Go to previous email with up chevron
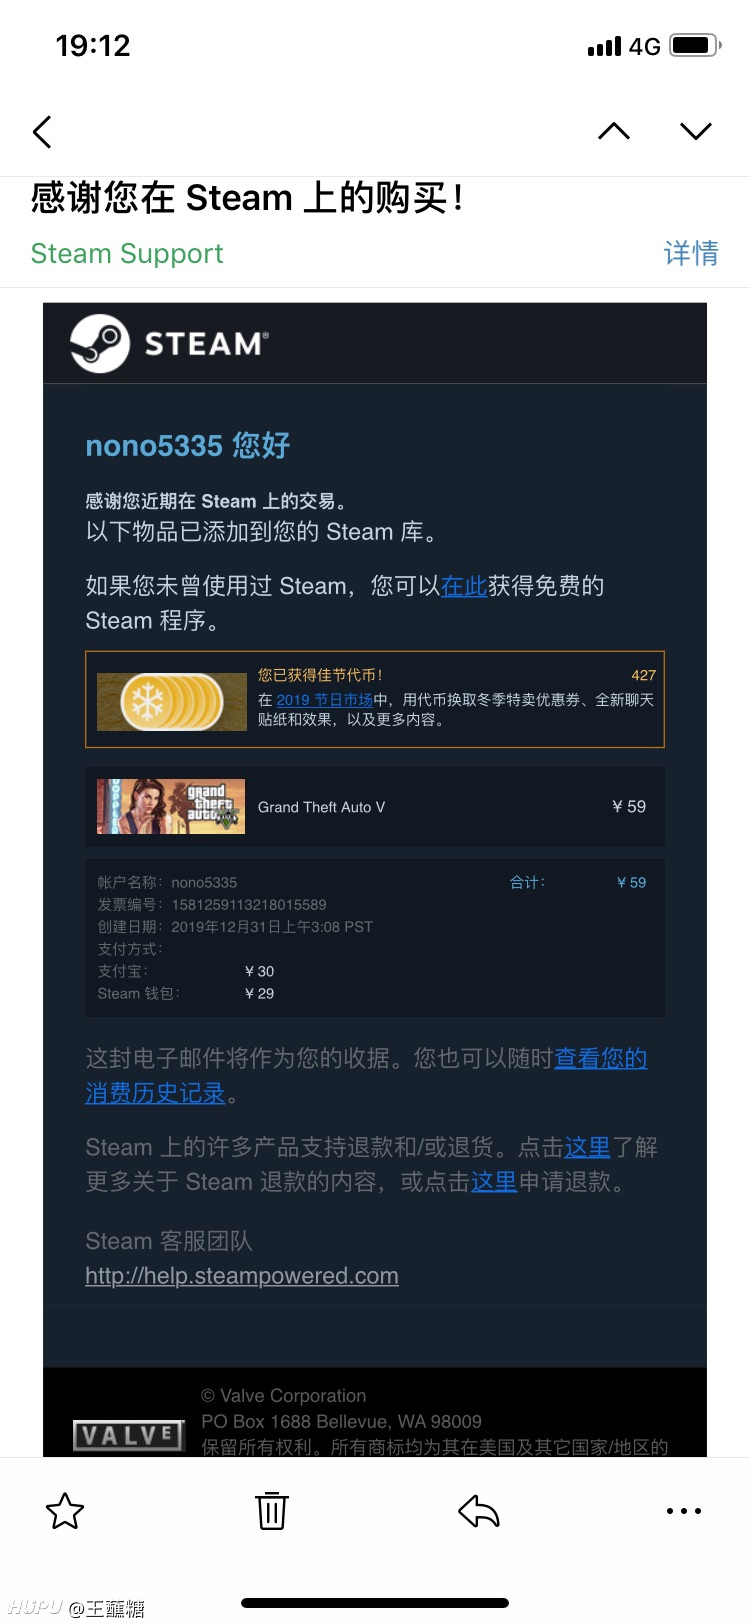This screenshot has width=750, height=1624. [x=614, y=131]
